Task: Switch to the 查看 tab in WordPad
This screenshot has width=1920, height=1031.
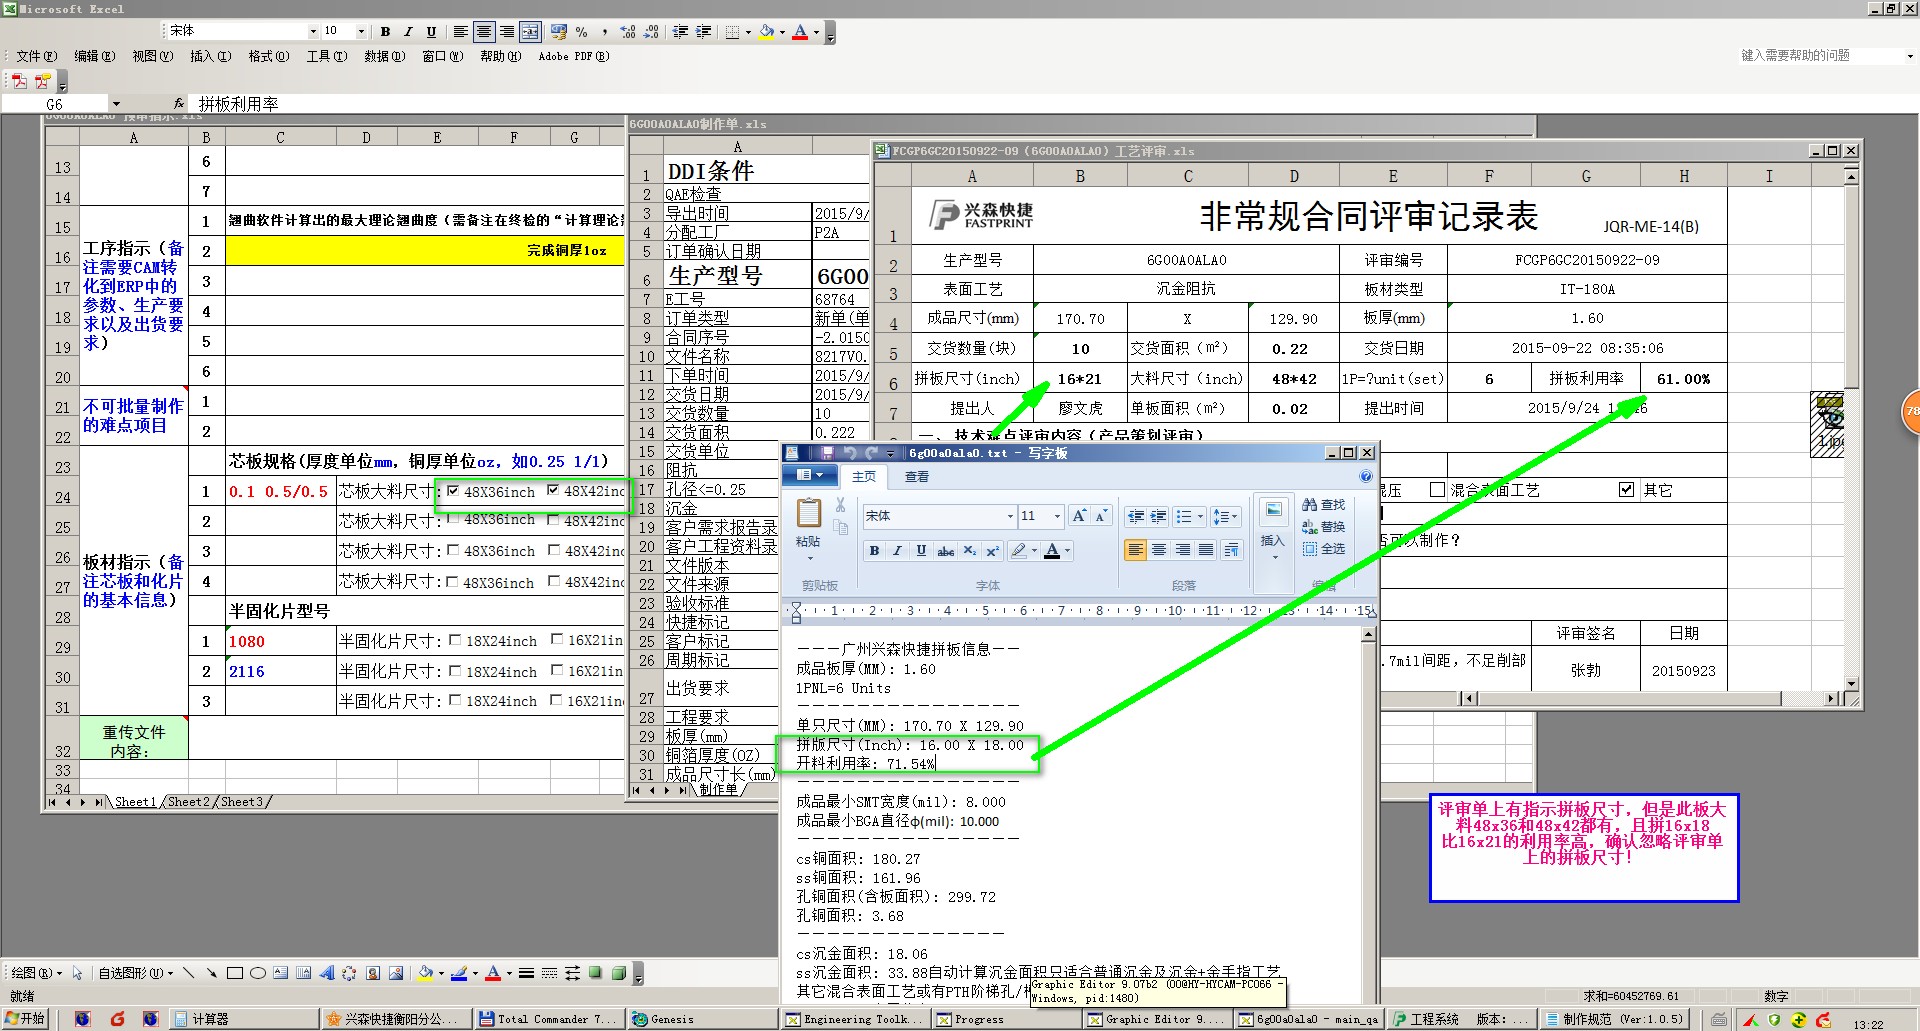Action: (917, 477)
